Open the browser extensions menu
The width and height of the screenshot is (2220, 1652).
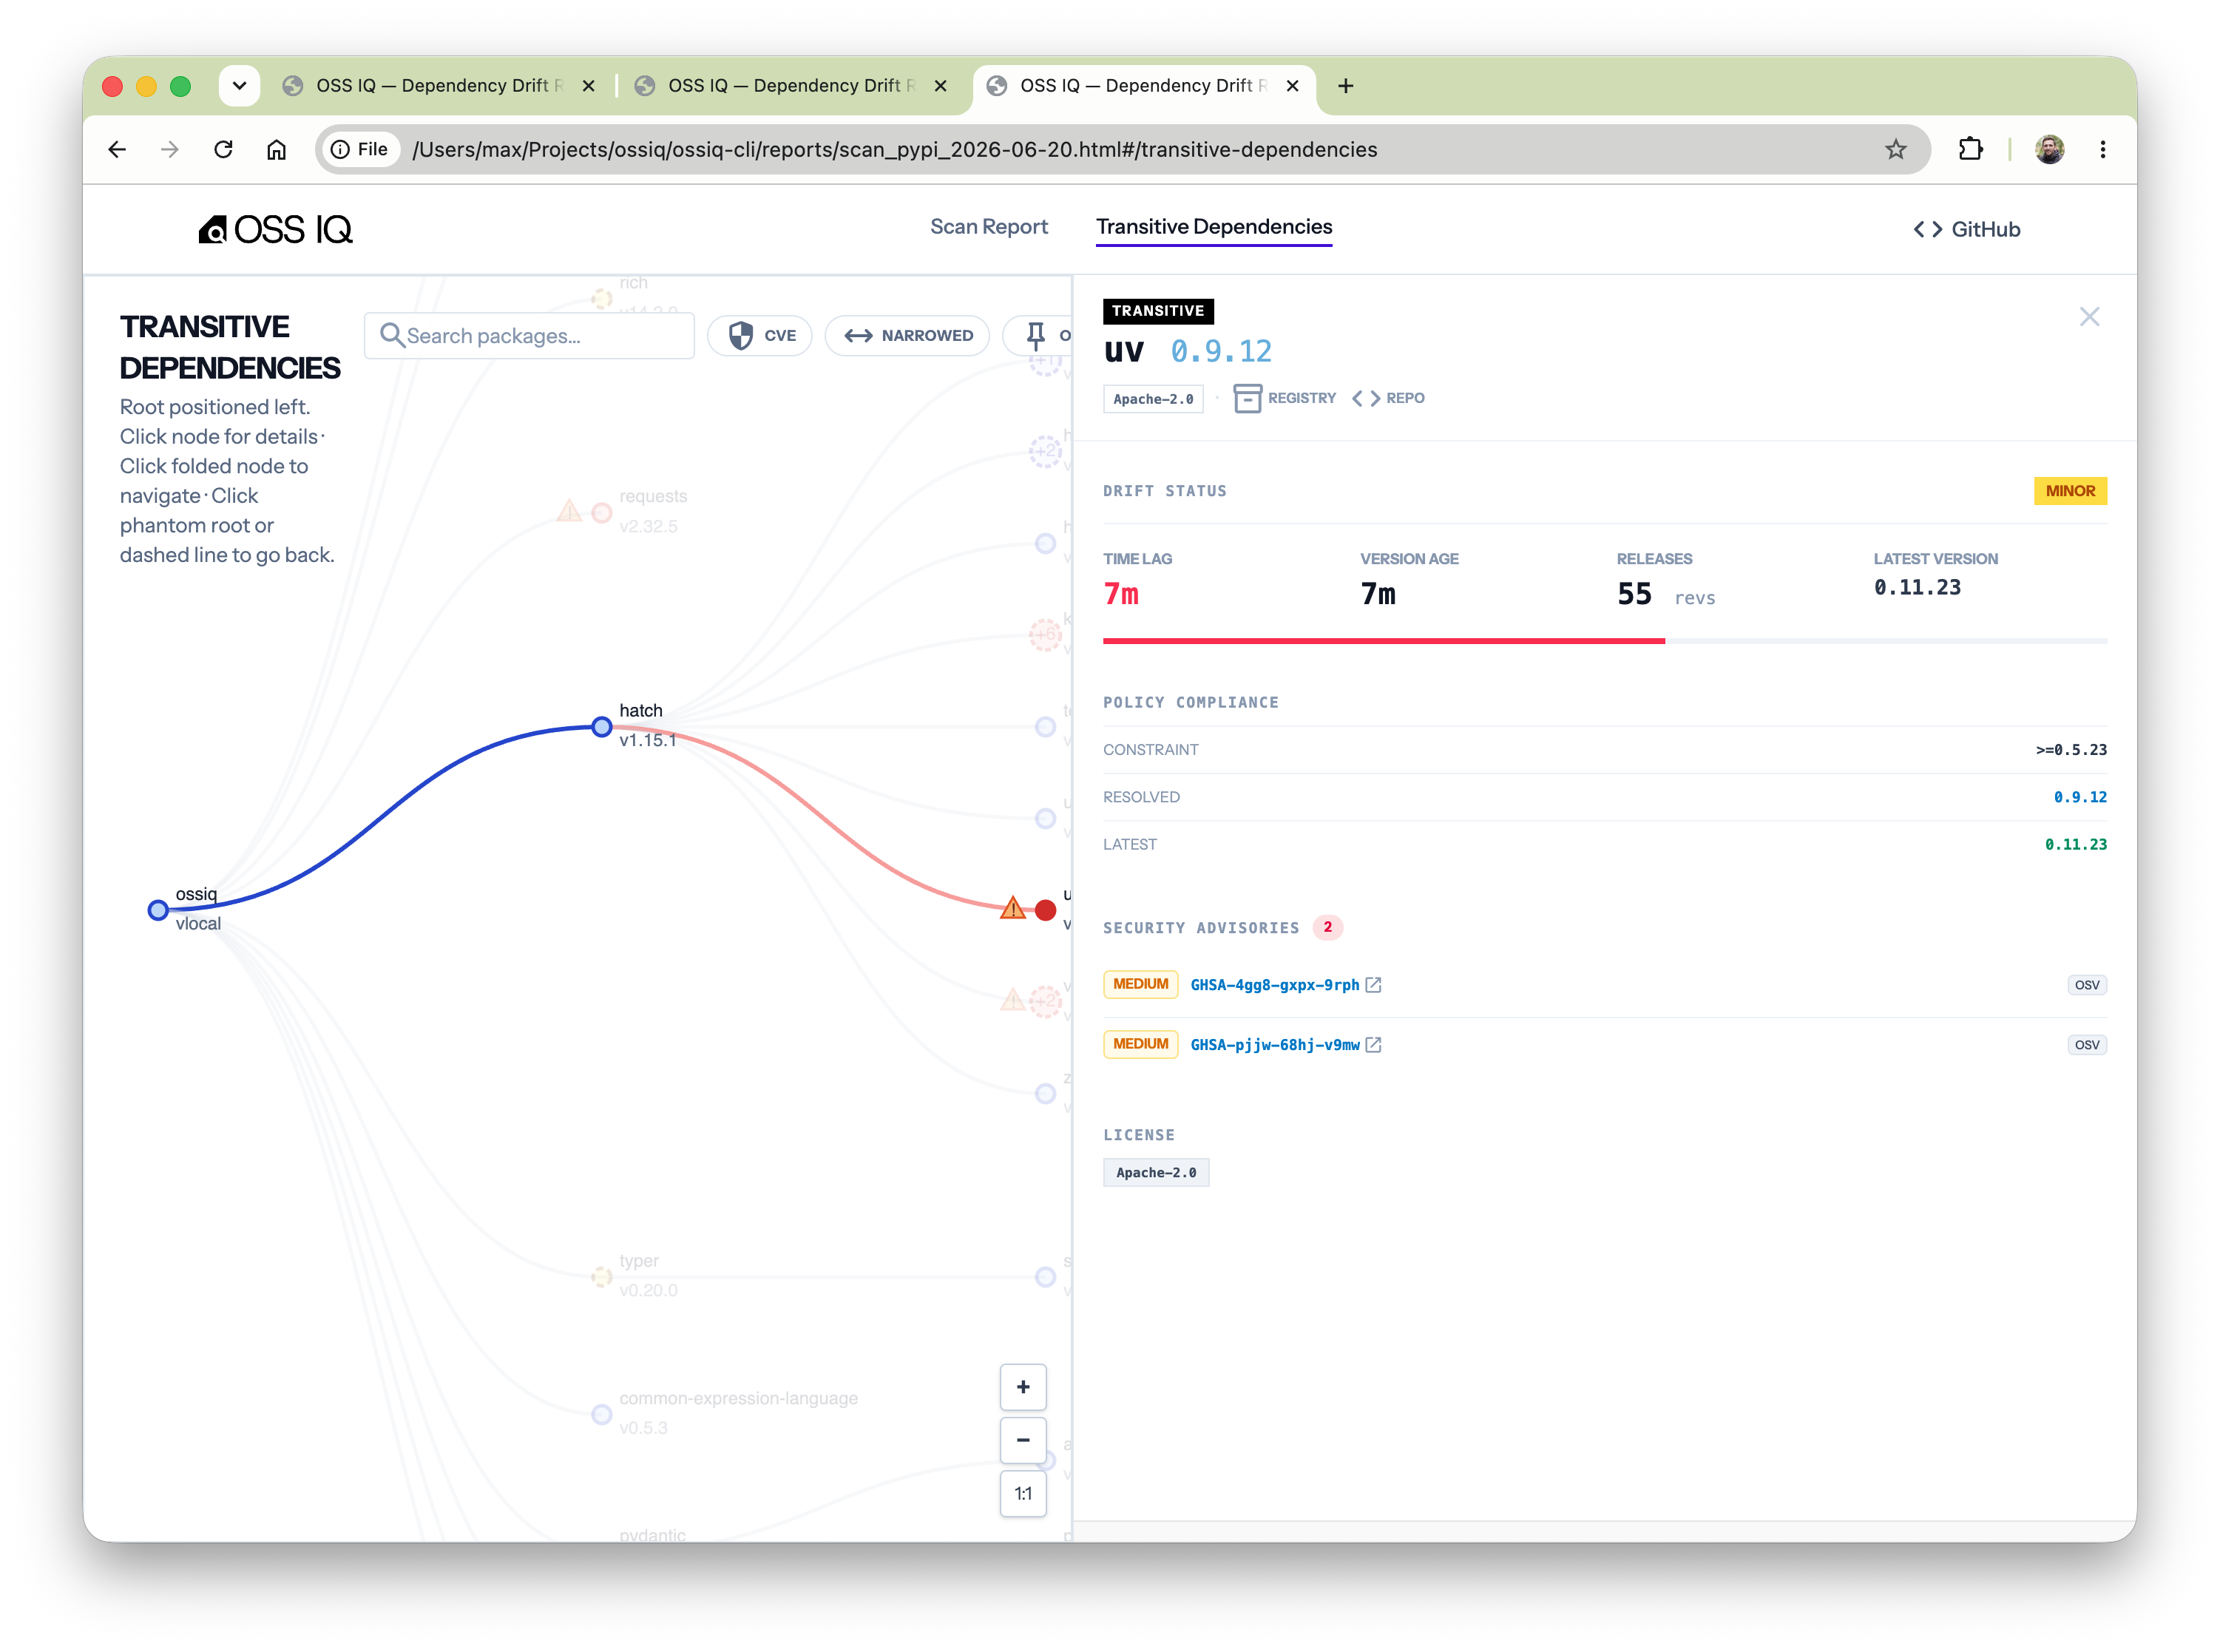coord(1969,149)
